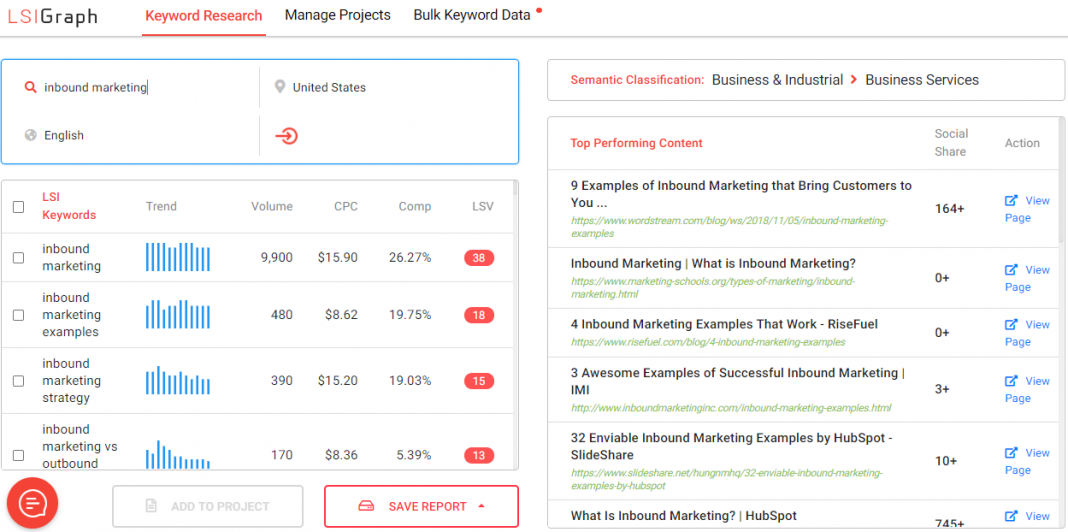1068x532 pixels.
Task: Click the Trend column header
Action: coord(161,206)
